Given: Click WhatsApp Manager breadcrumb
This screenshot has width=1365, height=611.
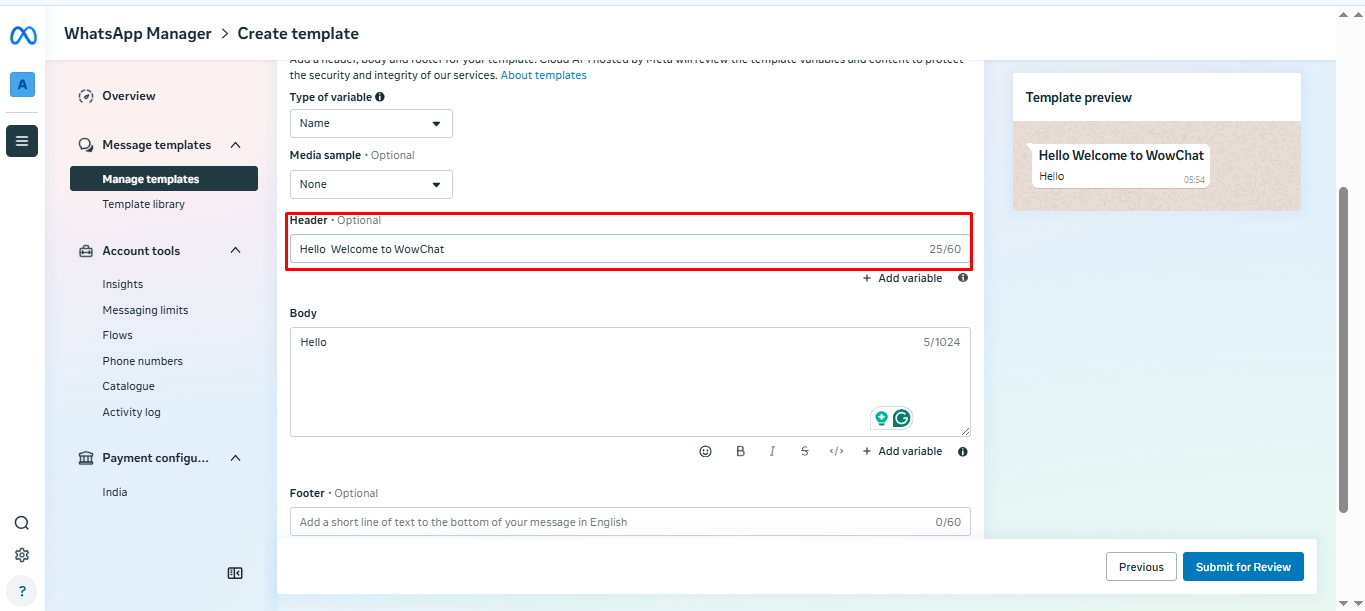Looking at the screenshot, I should 138,34.
